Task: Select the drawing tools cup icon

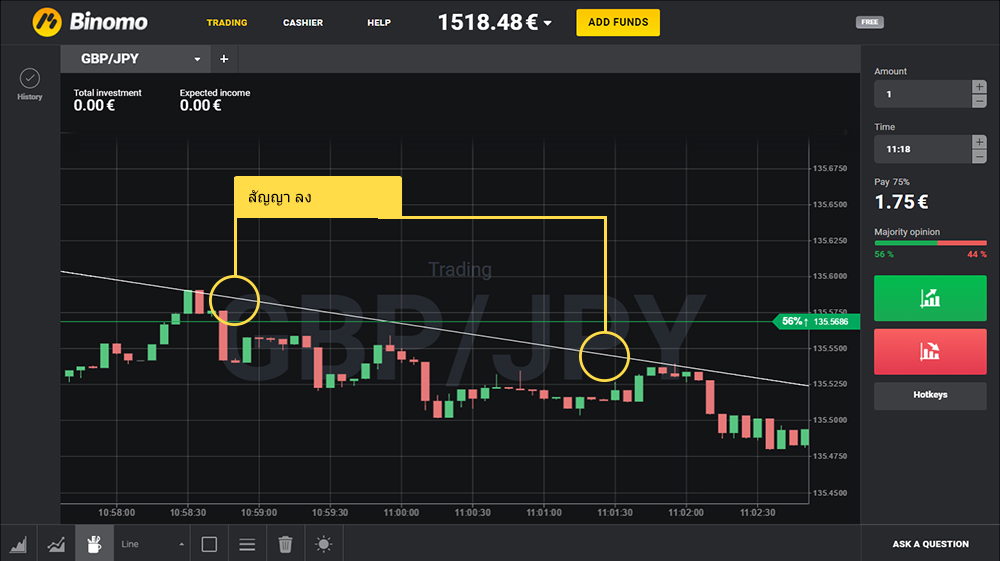Action: (94, 544)
